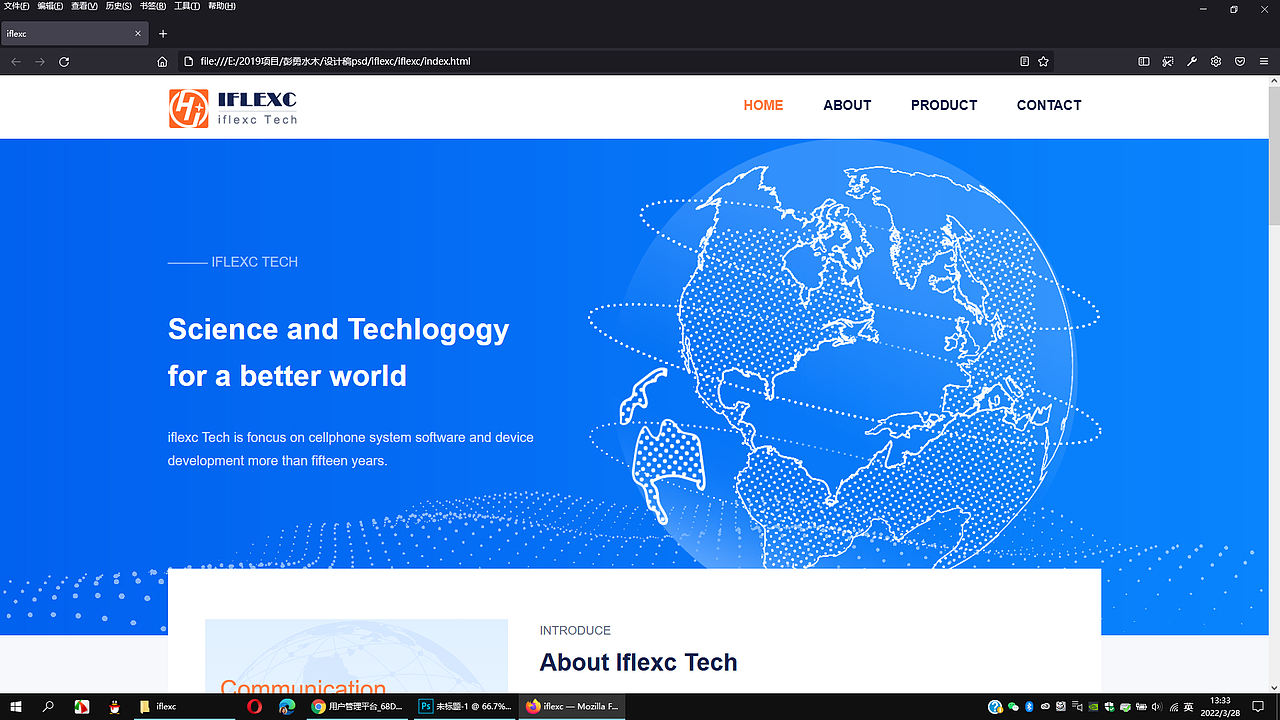Switch to the iflexc folder window
Viewport: 1280px width, 720px height.
tap(185, 706)
